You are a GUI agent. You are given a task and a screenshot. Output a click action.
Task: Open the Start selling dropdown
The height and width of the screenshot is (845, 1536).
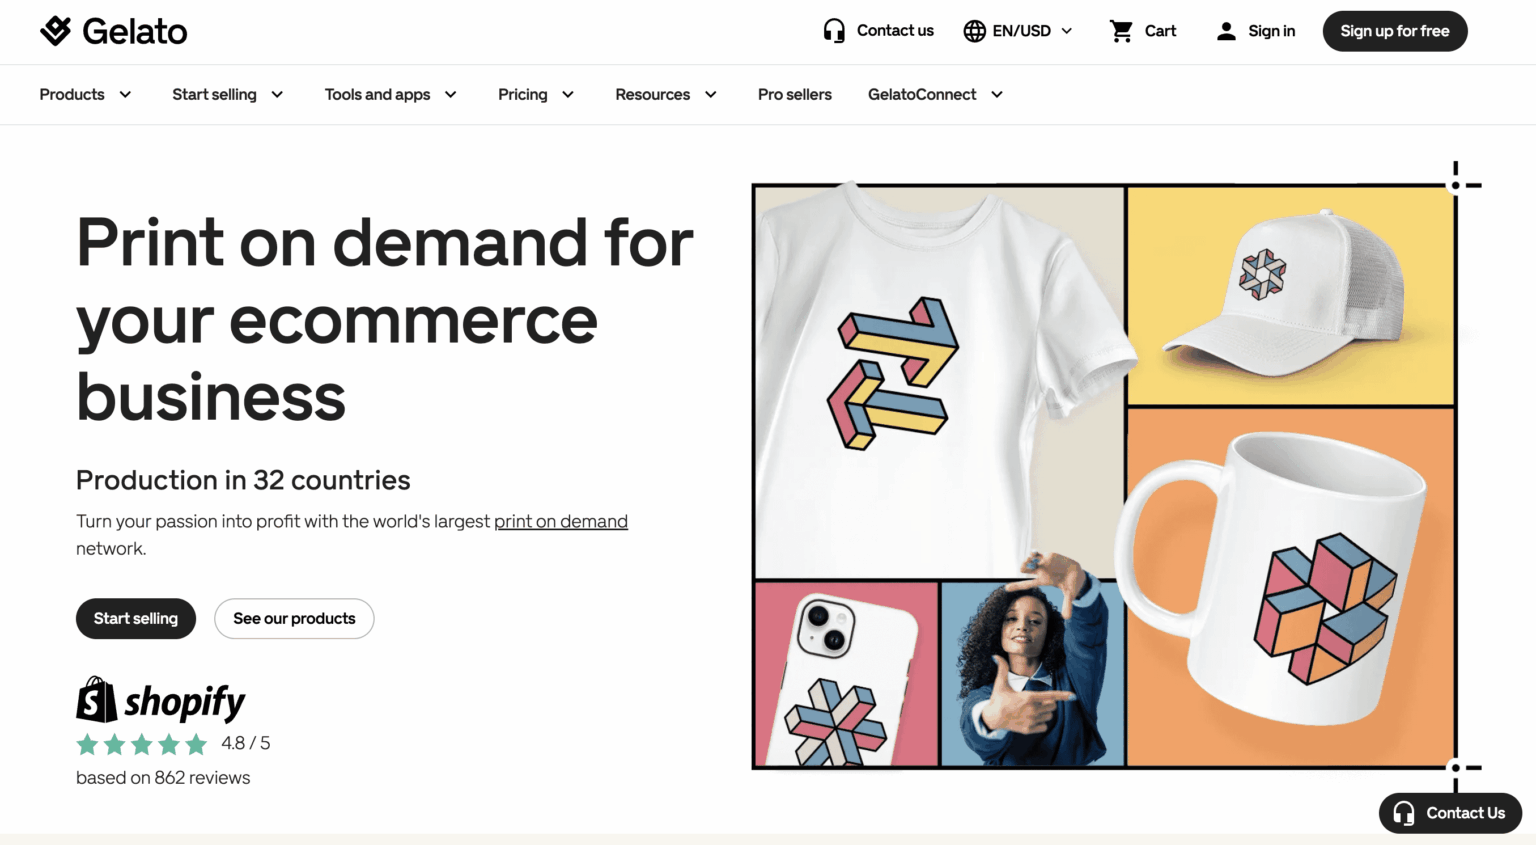tap(227, 94)
